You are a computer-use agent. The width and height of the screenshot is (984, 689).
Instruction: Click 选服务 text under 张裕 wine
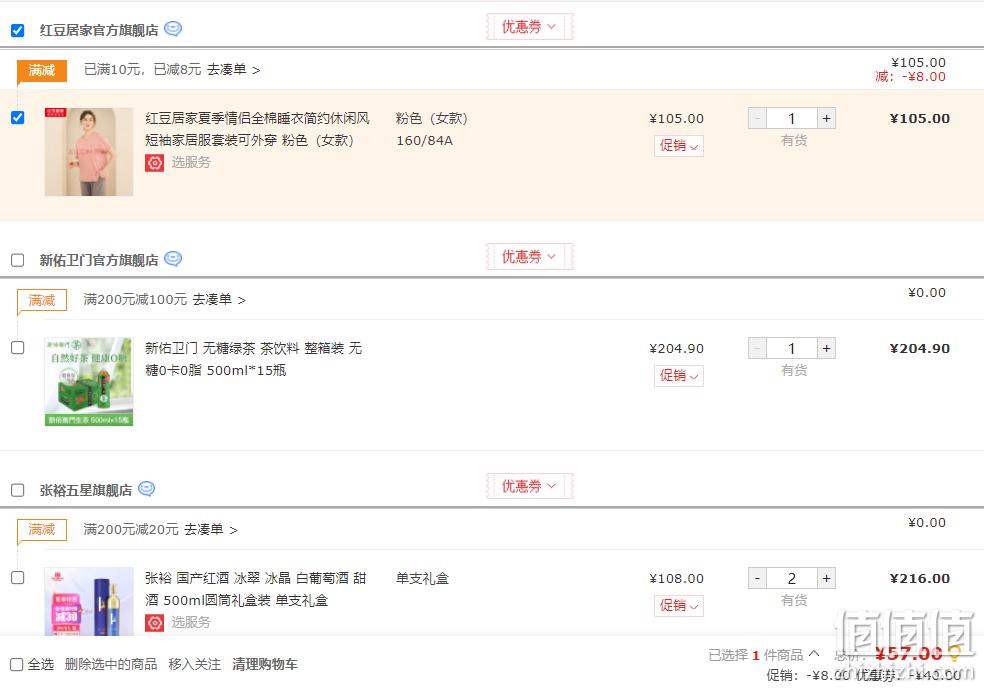[191, 622]
